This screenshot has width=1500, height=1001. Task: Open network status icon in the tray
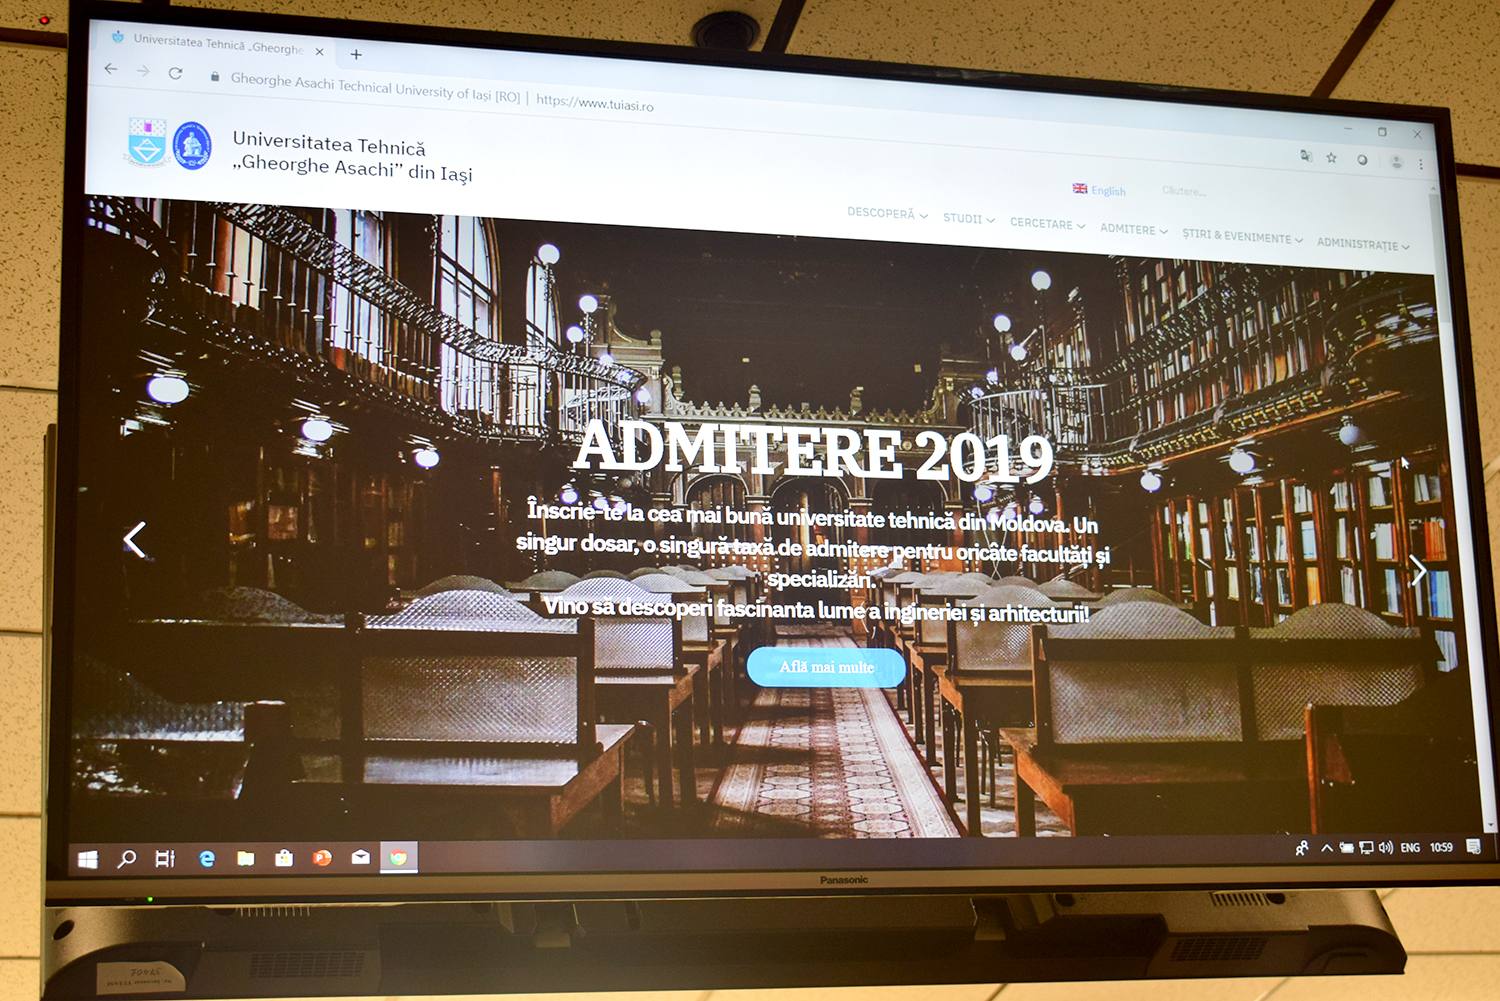1366,848
